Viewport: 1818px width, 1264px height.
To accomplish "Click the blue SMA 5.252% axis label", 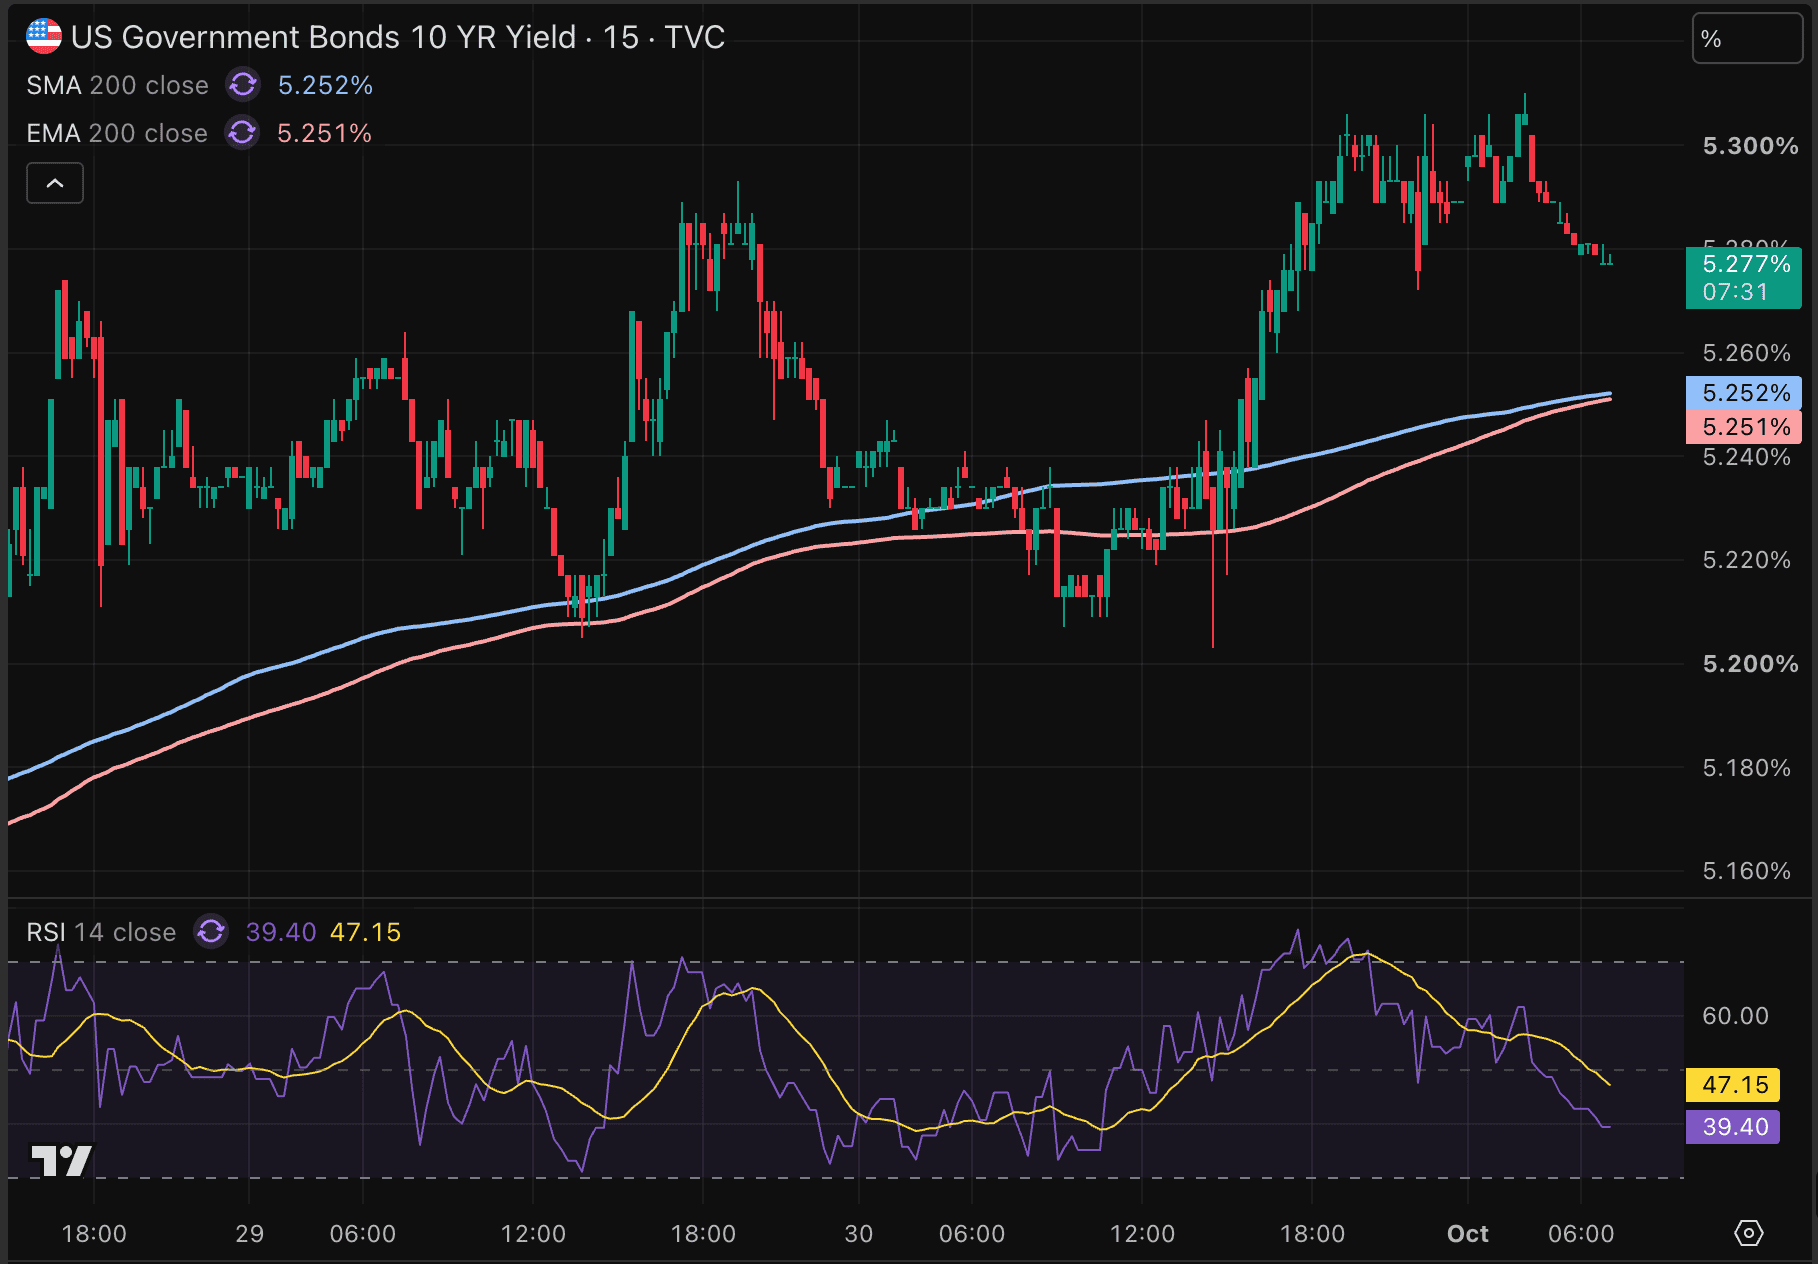I will (x=1743, y=393).
